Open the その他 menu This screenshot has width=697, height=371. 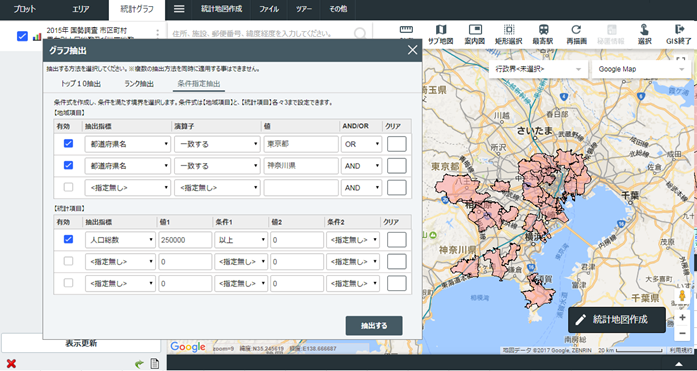338,9
